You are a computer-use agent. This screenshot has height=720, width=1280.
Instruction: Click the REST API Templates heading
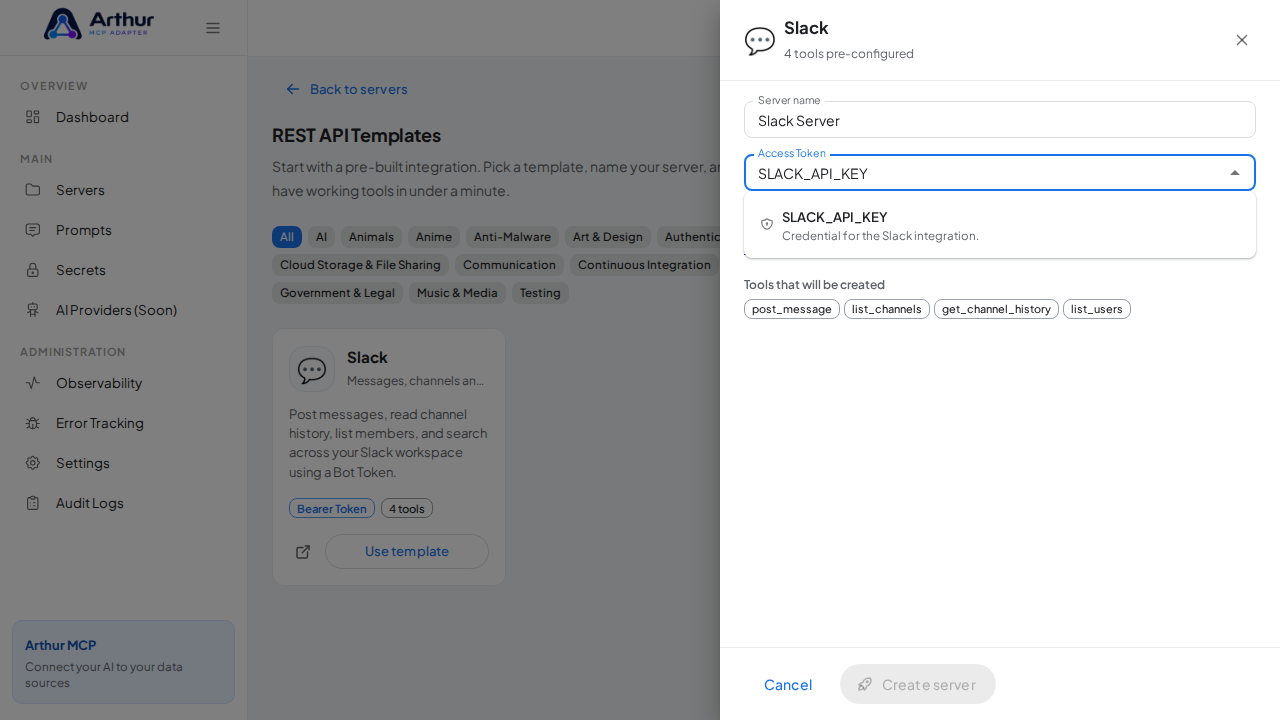[356, 135]
